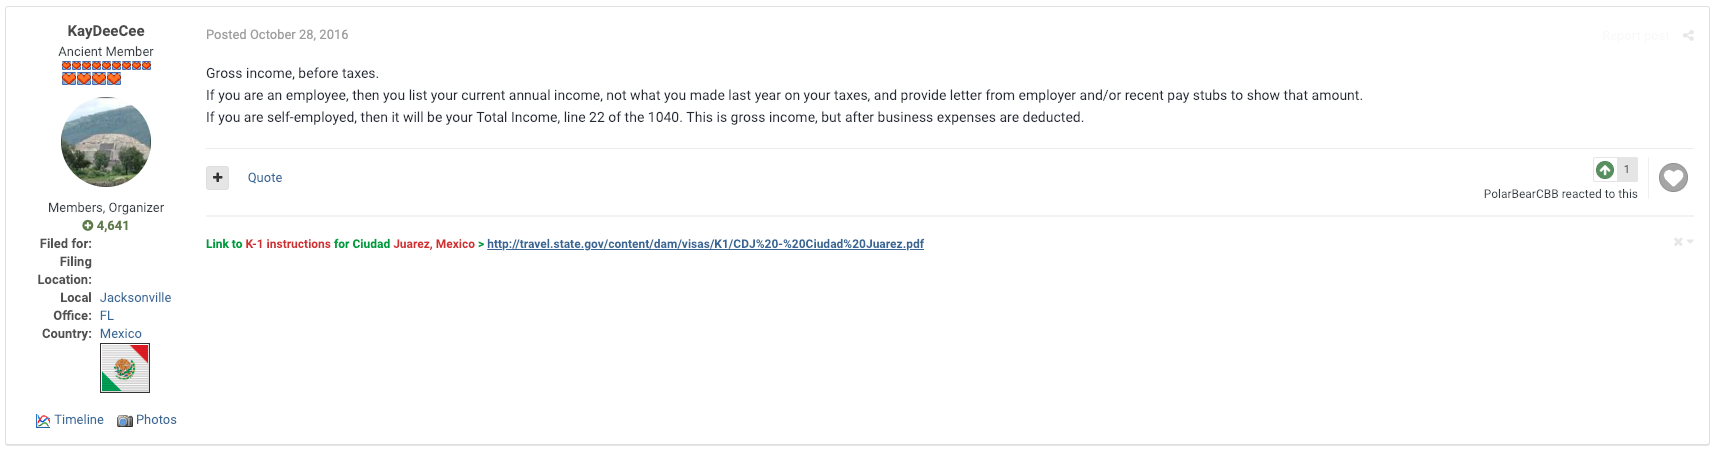
Task: Click the Mexico country link
Action: coord(121,334)
